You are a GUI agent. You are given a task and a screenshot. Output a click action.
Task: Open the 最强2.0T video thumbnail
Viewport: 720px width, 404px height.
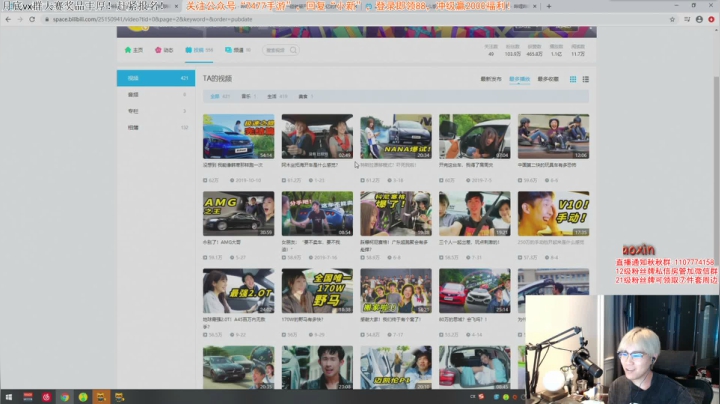(238, 291)
